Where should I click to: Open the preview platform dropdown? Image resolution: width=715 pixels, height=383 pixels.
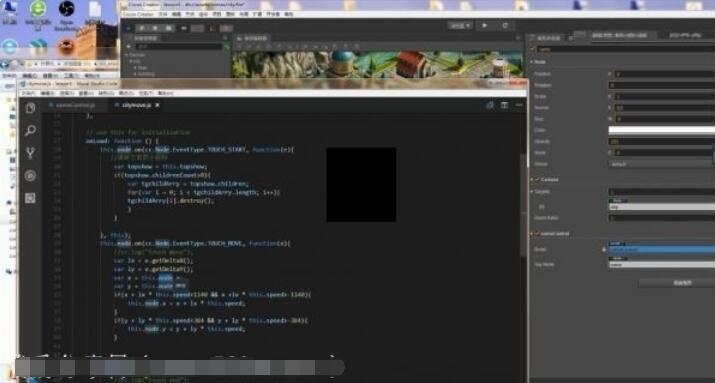tap(460, 26)
